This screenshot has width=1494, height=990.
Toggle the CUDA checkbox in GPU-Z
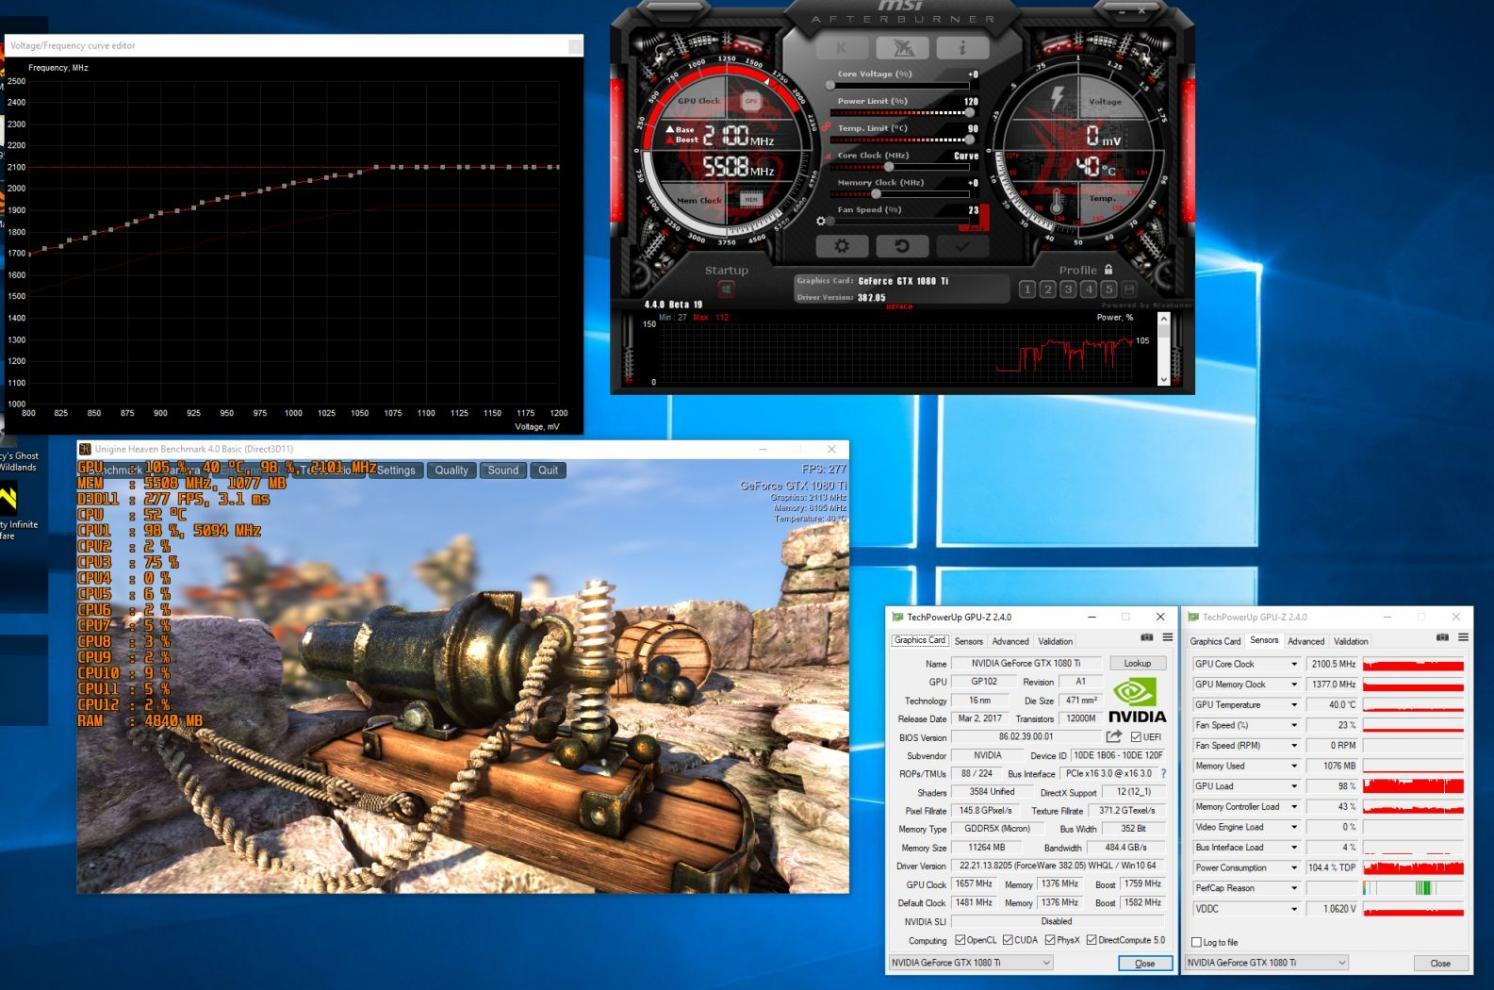1008,940
